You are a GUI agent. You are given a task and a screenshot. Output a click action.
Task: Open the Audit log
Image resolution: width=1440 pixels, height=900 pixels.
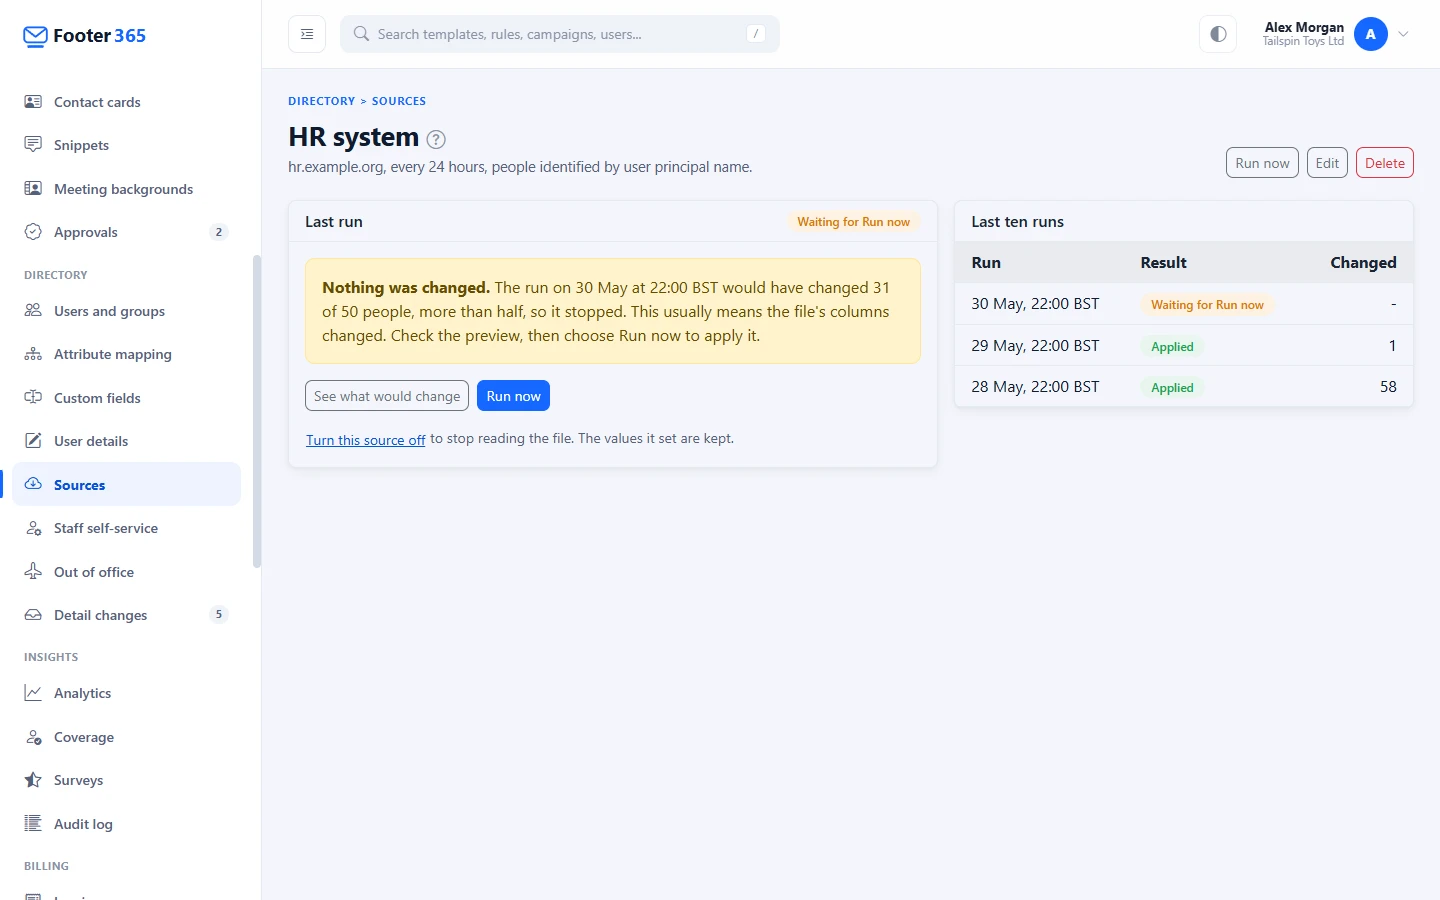tap(126, 824)
